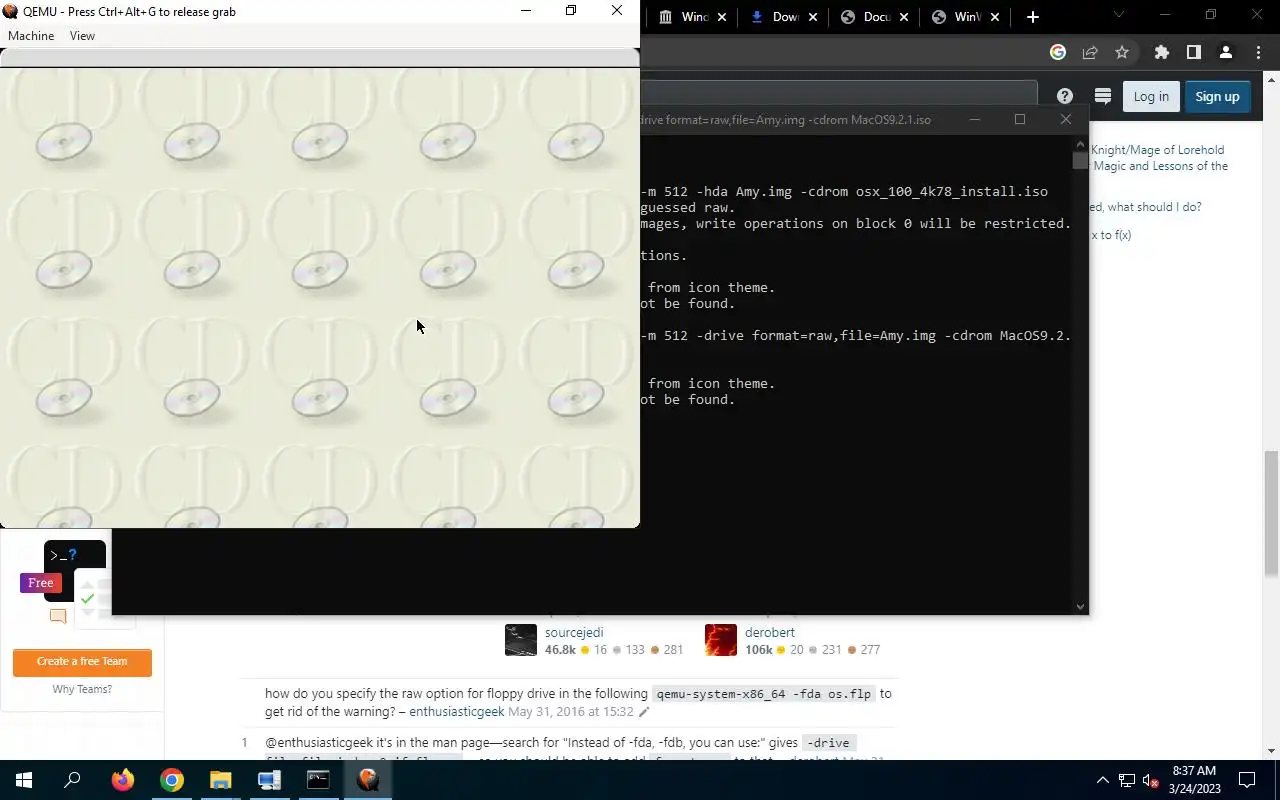Click the 'Free' badge in Teams promo
The width and height of the screenshot is (1280, 800).
pos(41,583)
